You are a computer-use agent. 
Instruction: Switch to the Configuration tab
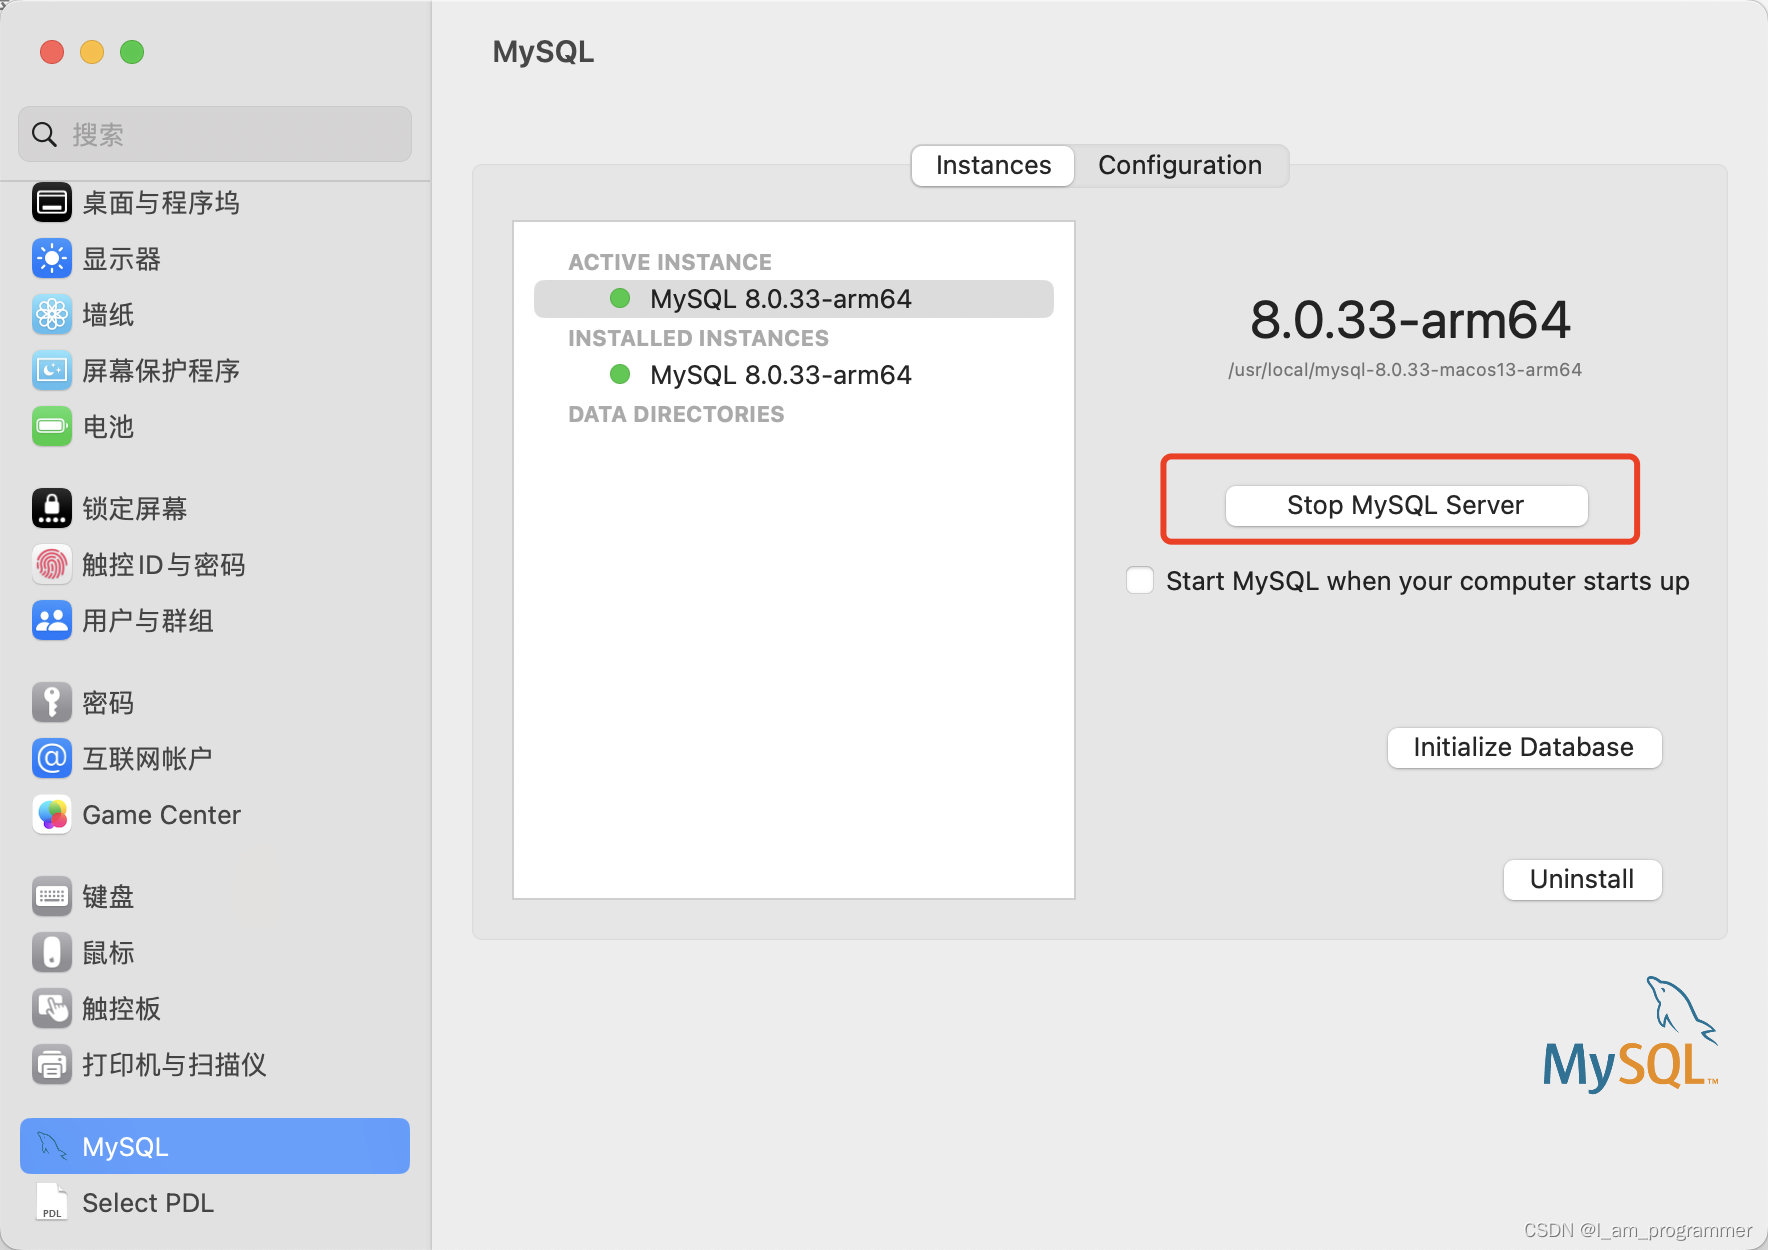pyautogui.click(x=1180, y=165)
